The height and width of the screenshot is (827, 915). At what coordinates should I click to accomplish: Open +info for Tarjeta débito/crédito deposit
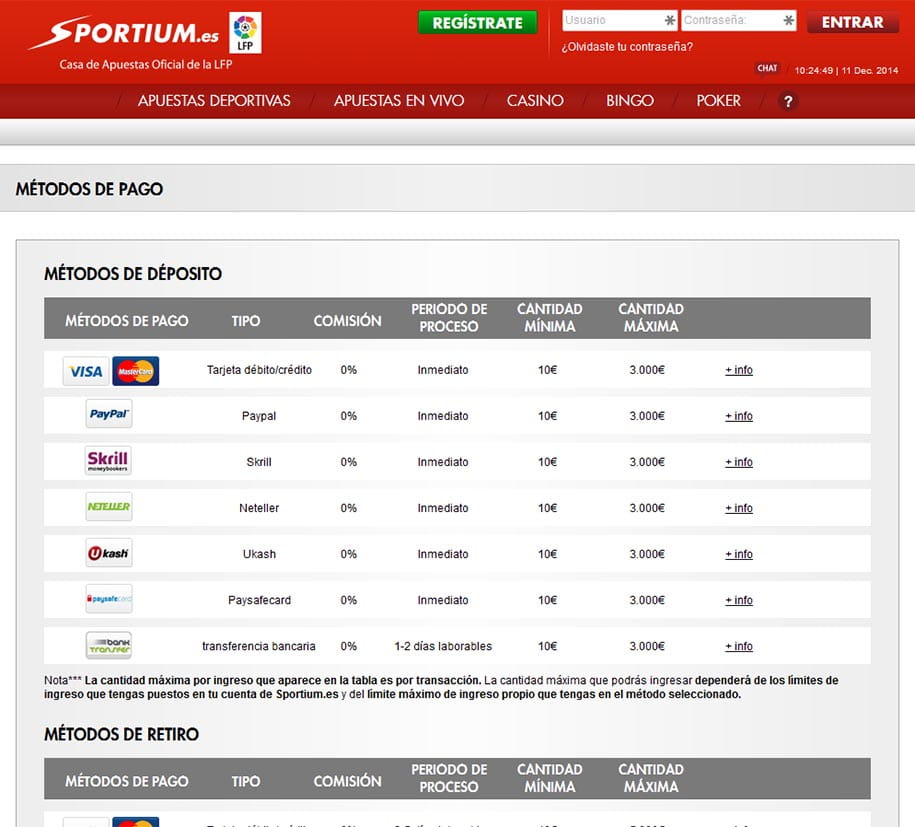[x=739, y=370]
